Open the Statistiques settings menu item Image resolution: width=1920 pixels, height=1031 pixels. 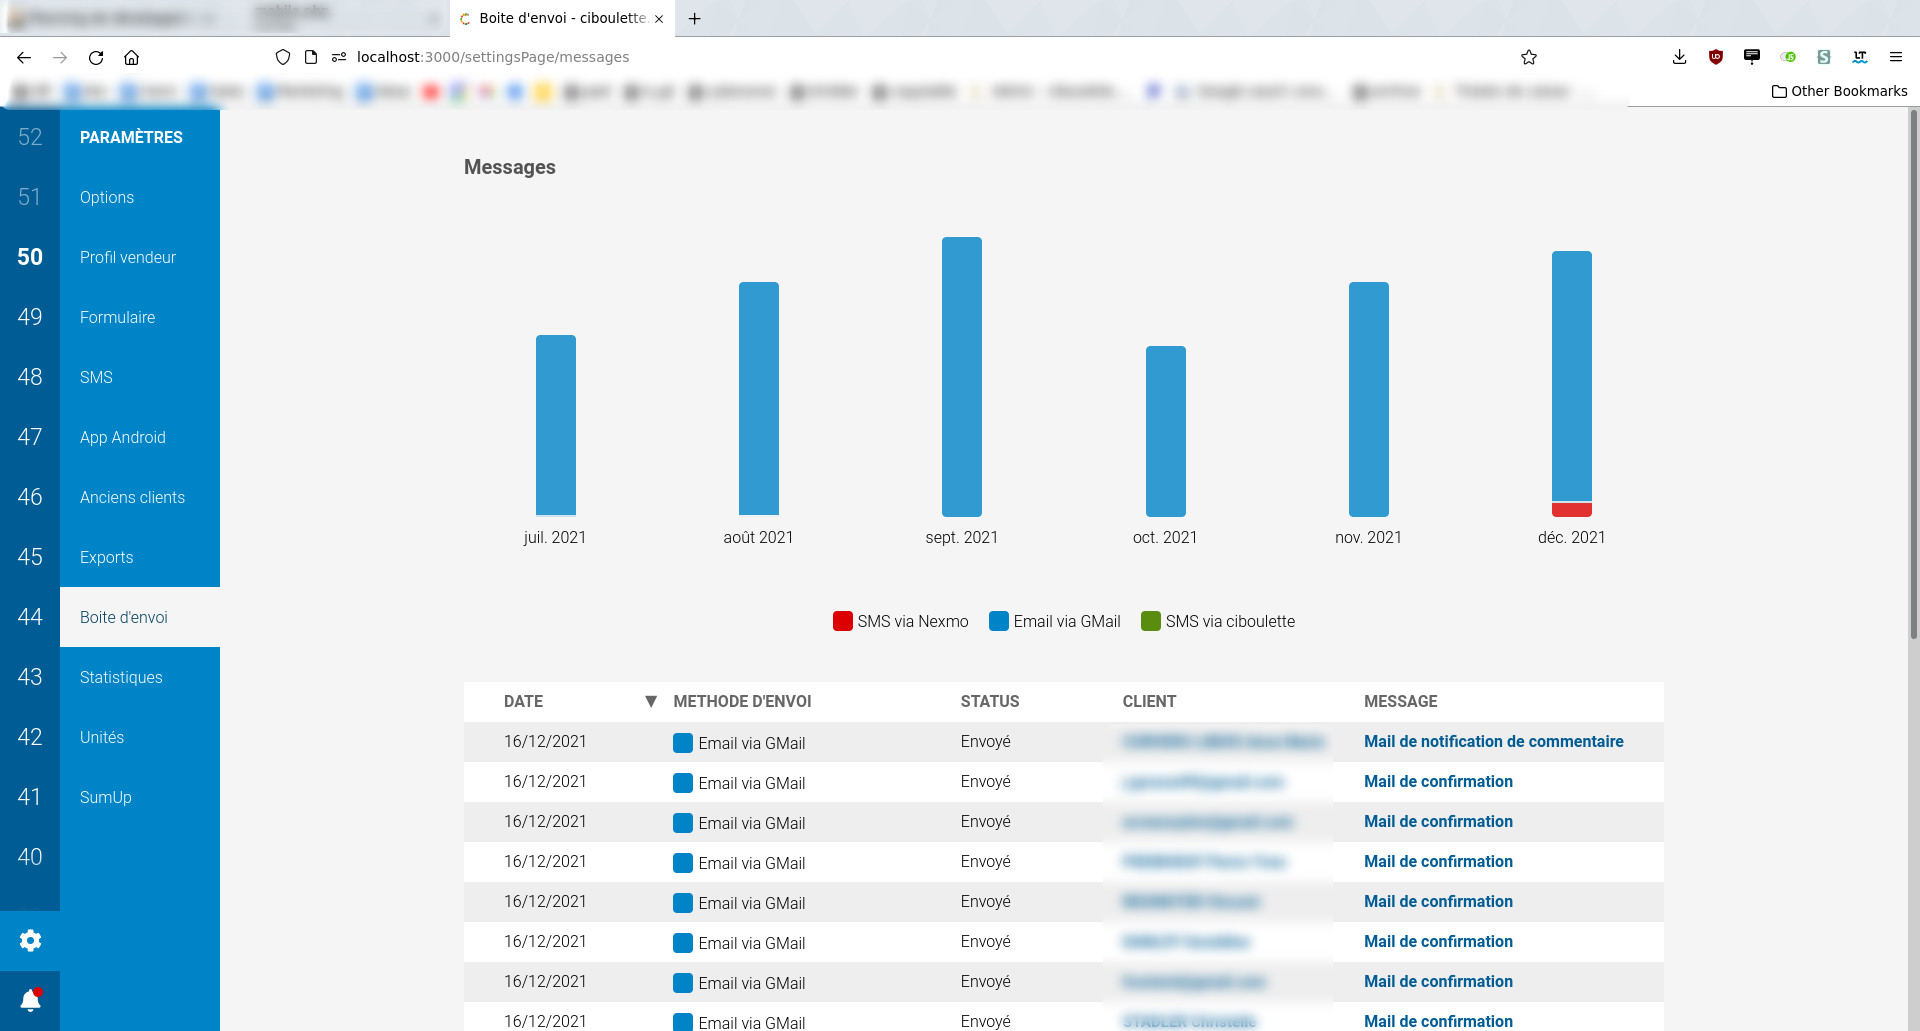tap(121, 677)
